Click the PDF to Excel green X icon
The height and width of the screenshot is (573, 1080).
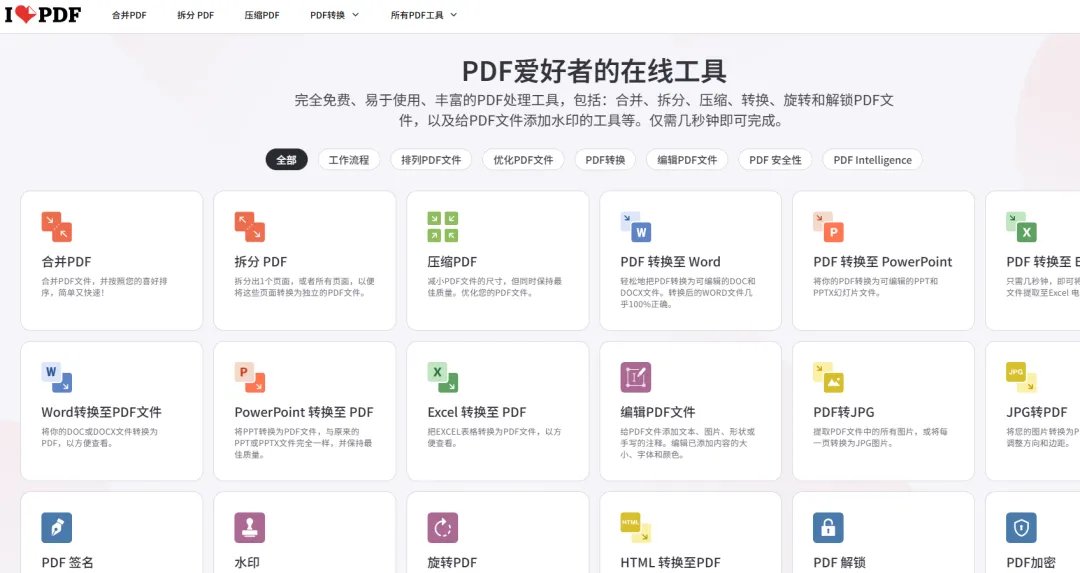[x=1021, y=227]
